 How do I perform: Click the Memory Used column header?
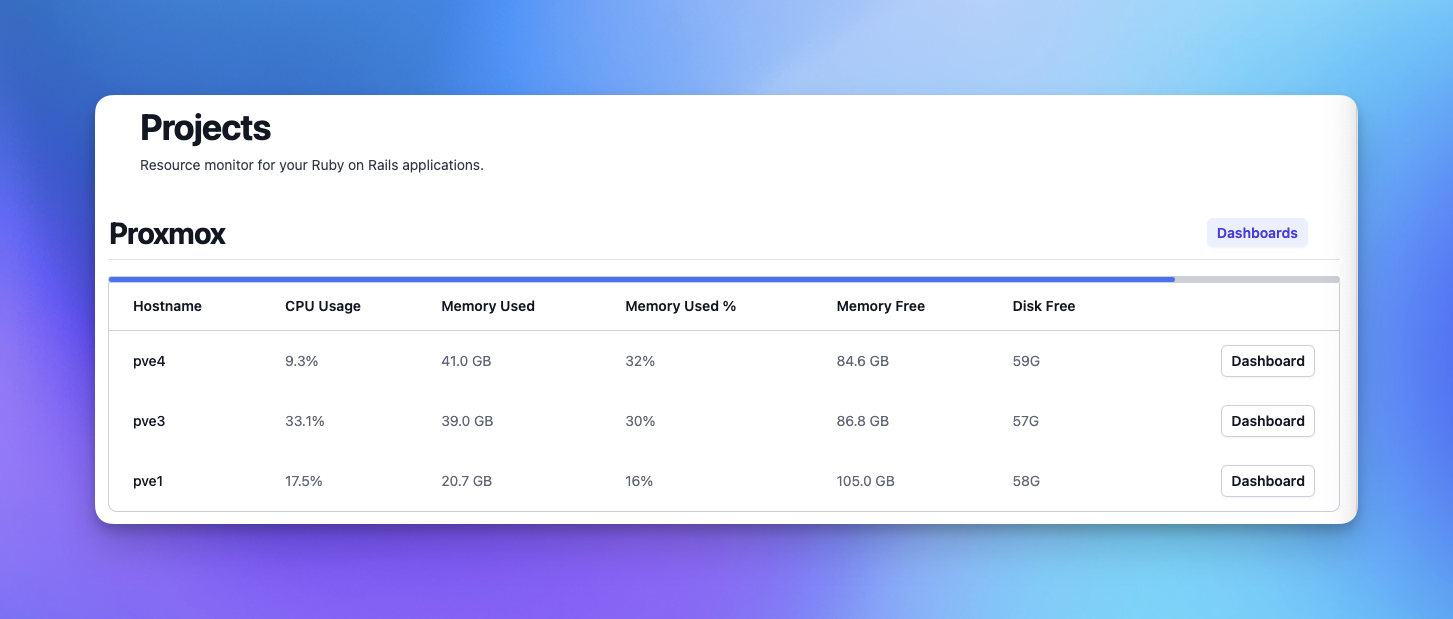click(488, 306)
